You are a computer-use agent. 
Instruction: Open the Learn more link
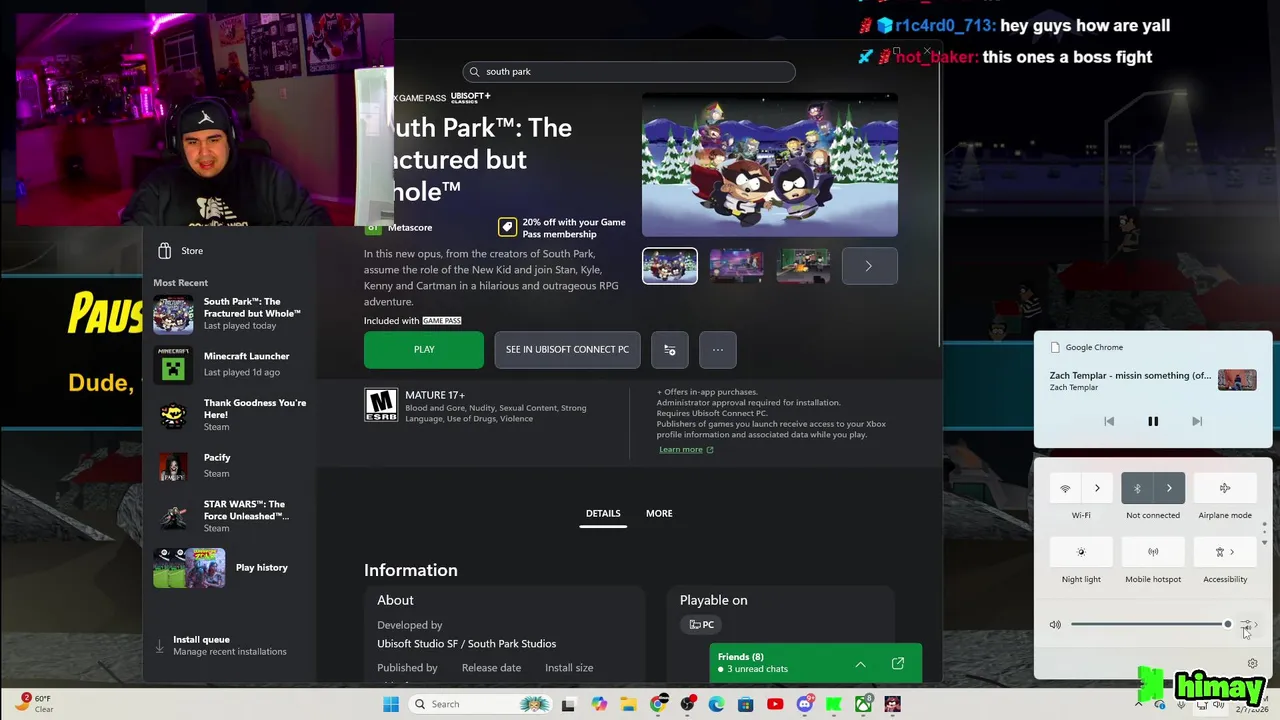[686, 450]
